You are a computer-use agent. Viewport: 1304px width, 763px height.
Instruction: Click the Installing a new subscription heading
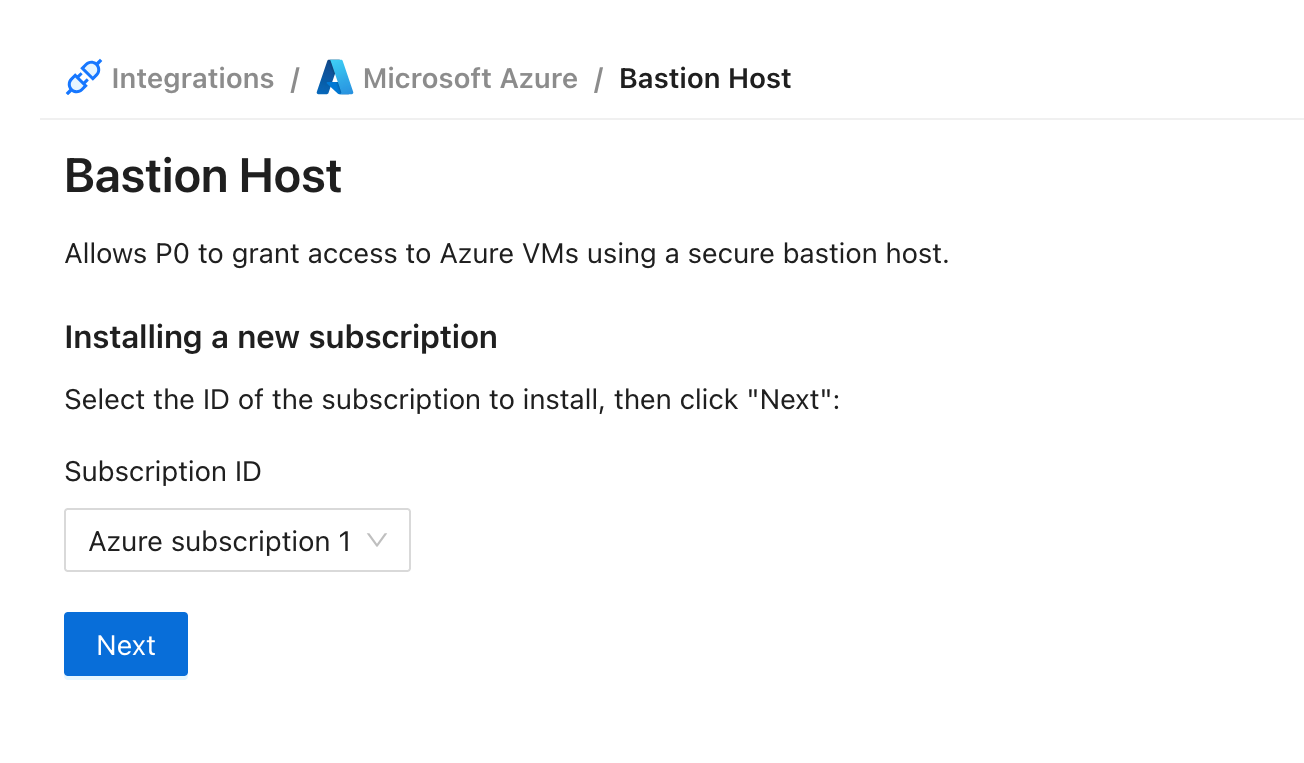281,337
